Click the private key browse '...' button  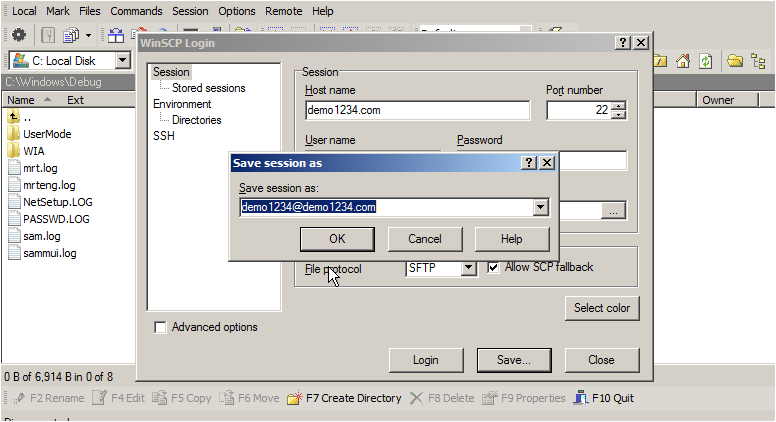pyautogui.click(x=614, y=211)
